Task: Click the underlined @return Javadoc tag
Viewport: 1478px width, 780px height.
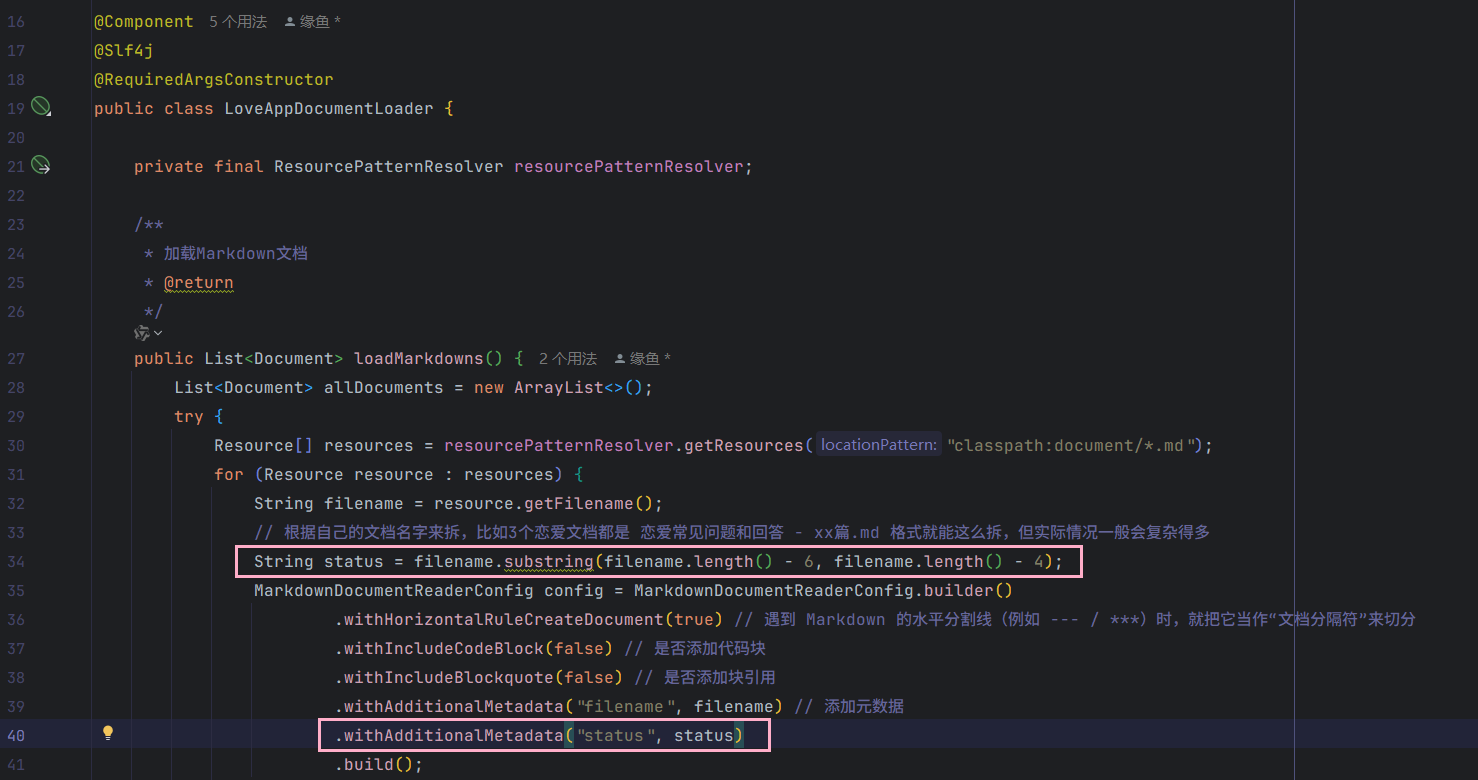Action: [x=198, y=282]
